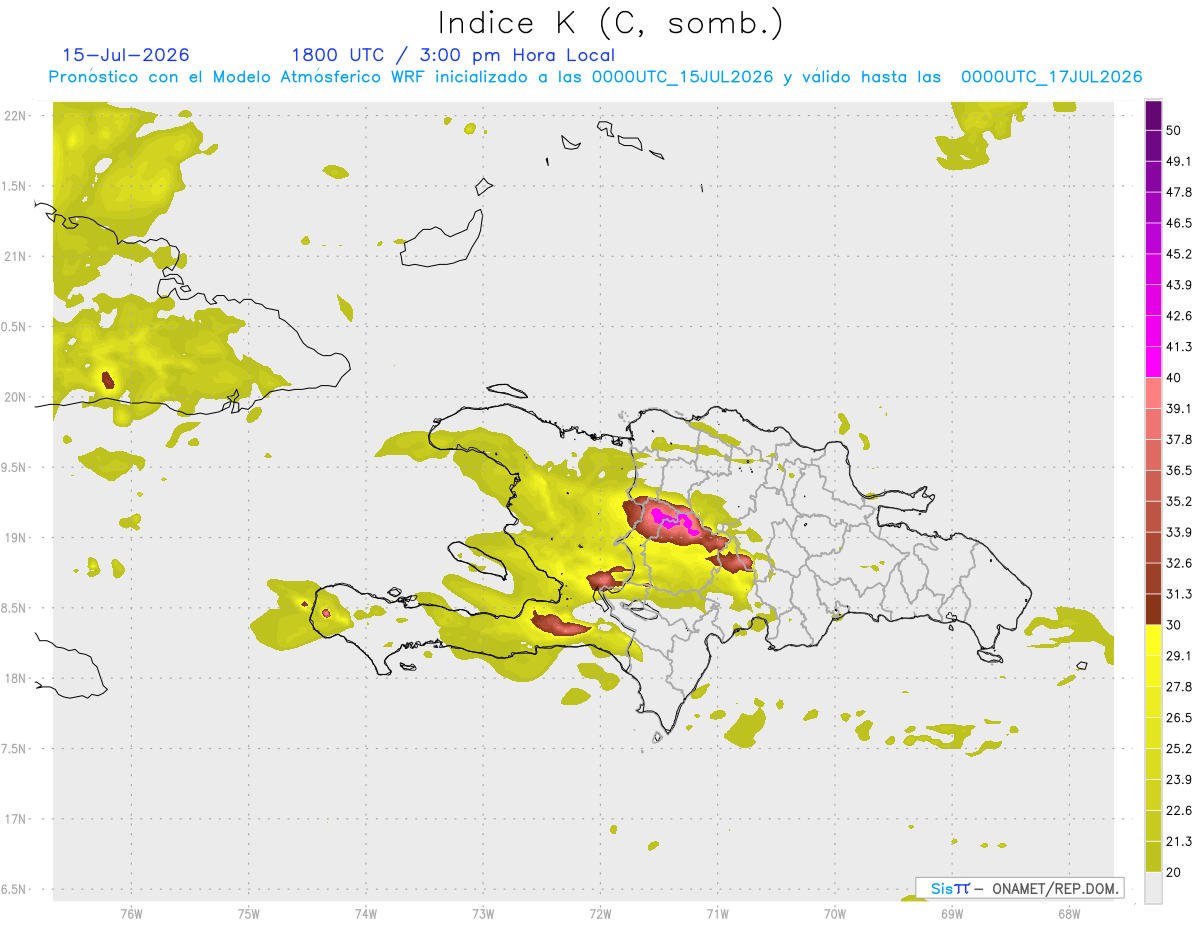Click the "68W" longitude label
Viewport: 1200px width, 927px height.
[1069, 913]
